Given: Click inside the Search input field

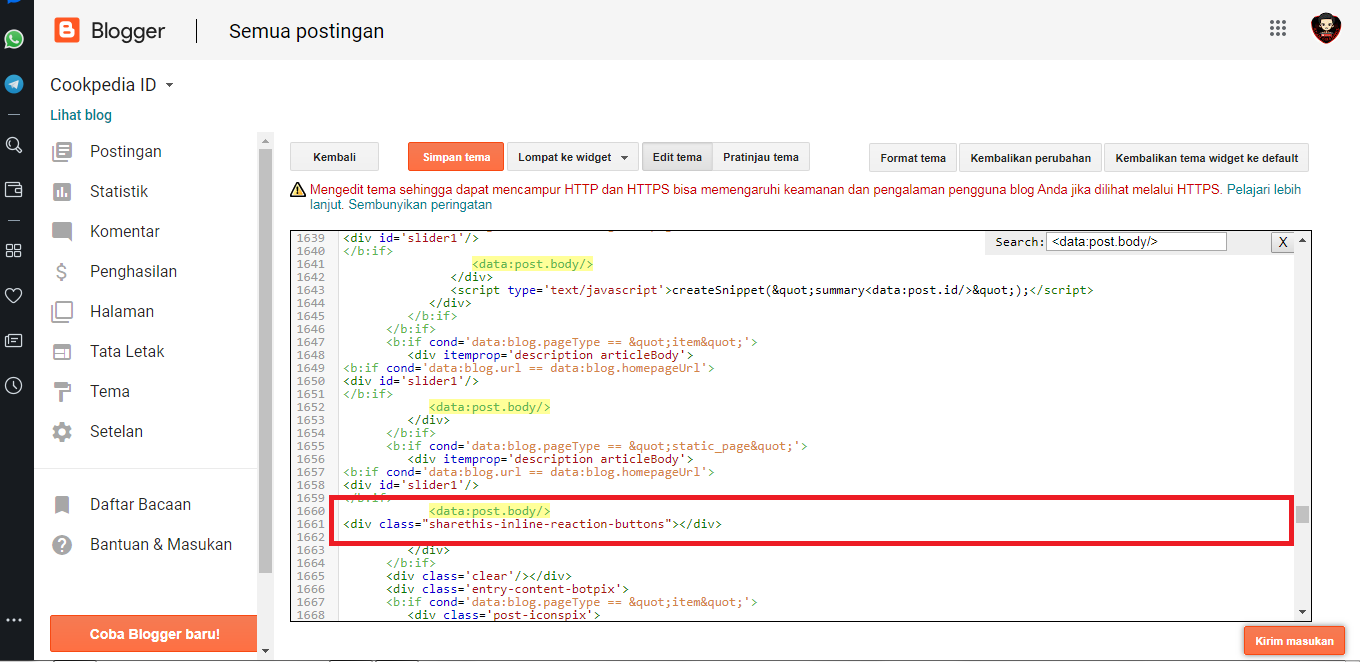Looking at the screenshot, I should click(x=1136, y=242).
